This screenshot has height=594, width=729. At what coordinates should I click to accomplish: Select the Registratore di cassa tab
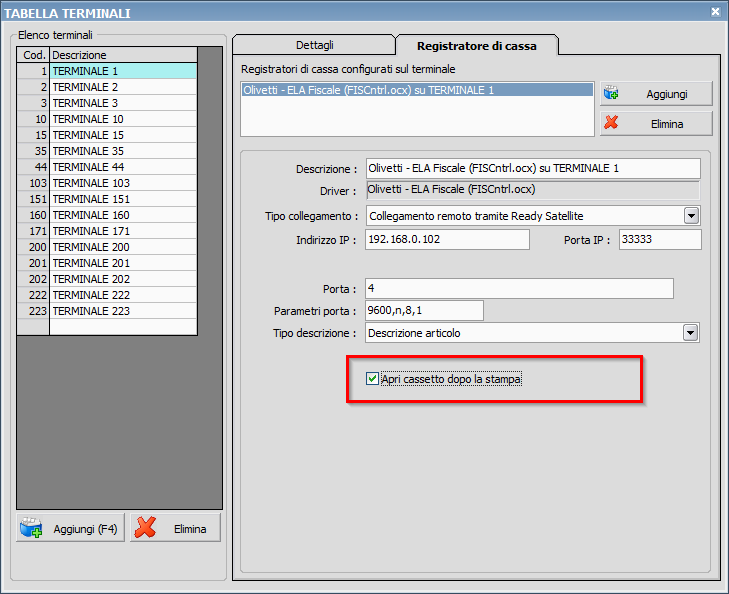coord(477,46)
